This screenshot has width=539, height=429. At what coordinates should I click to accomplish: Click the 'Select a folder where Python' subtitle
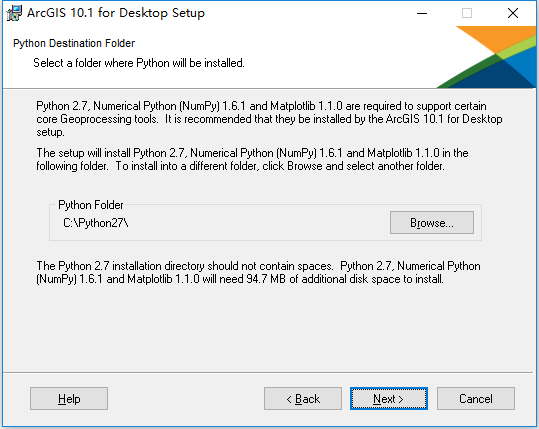(139, 63)
